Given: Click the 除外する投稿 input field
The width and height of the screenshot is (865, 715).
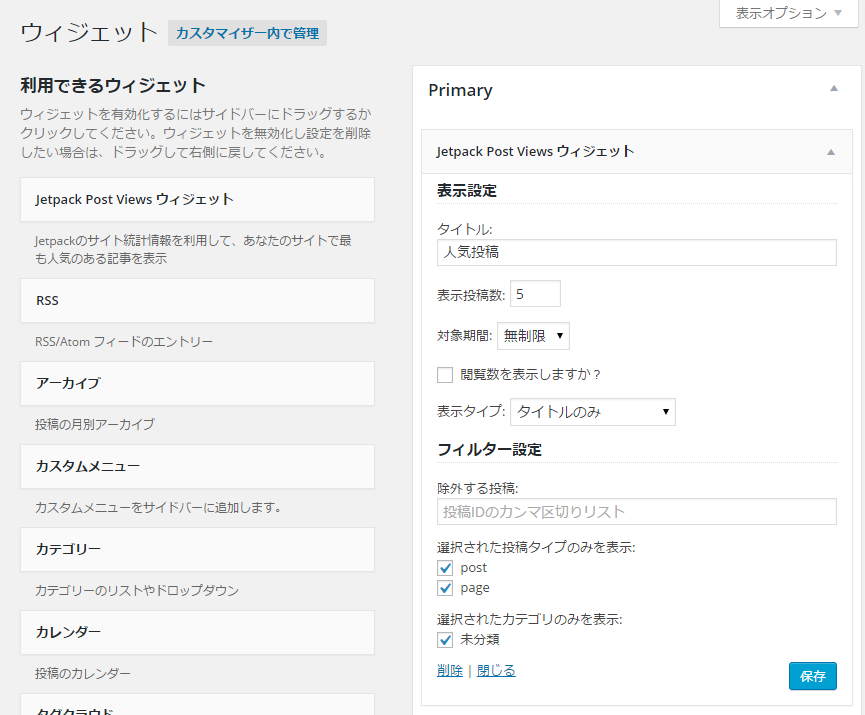Looking at the screenshot, I should (x=637, y=511).
